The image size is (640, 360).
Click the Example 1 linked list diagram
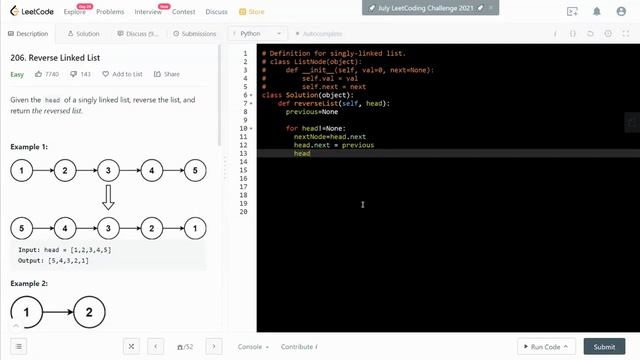(108, 199)
